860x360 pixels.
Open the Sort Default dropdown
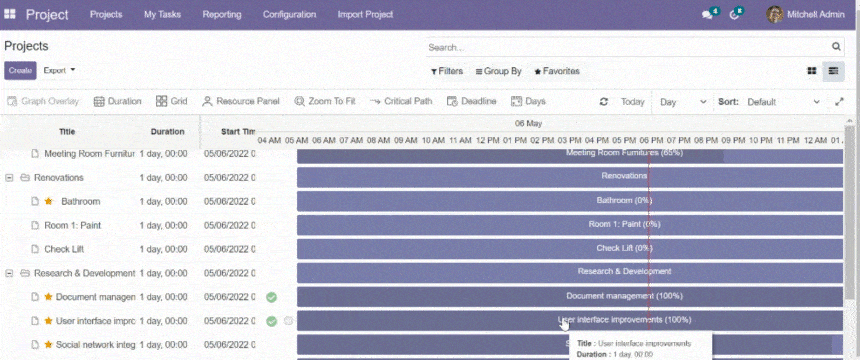tap(784, 102)
